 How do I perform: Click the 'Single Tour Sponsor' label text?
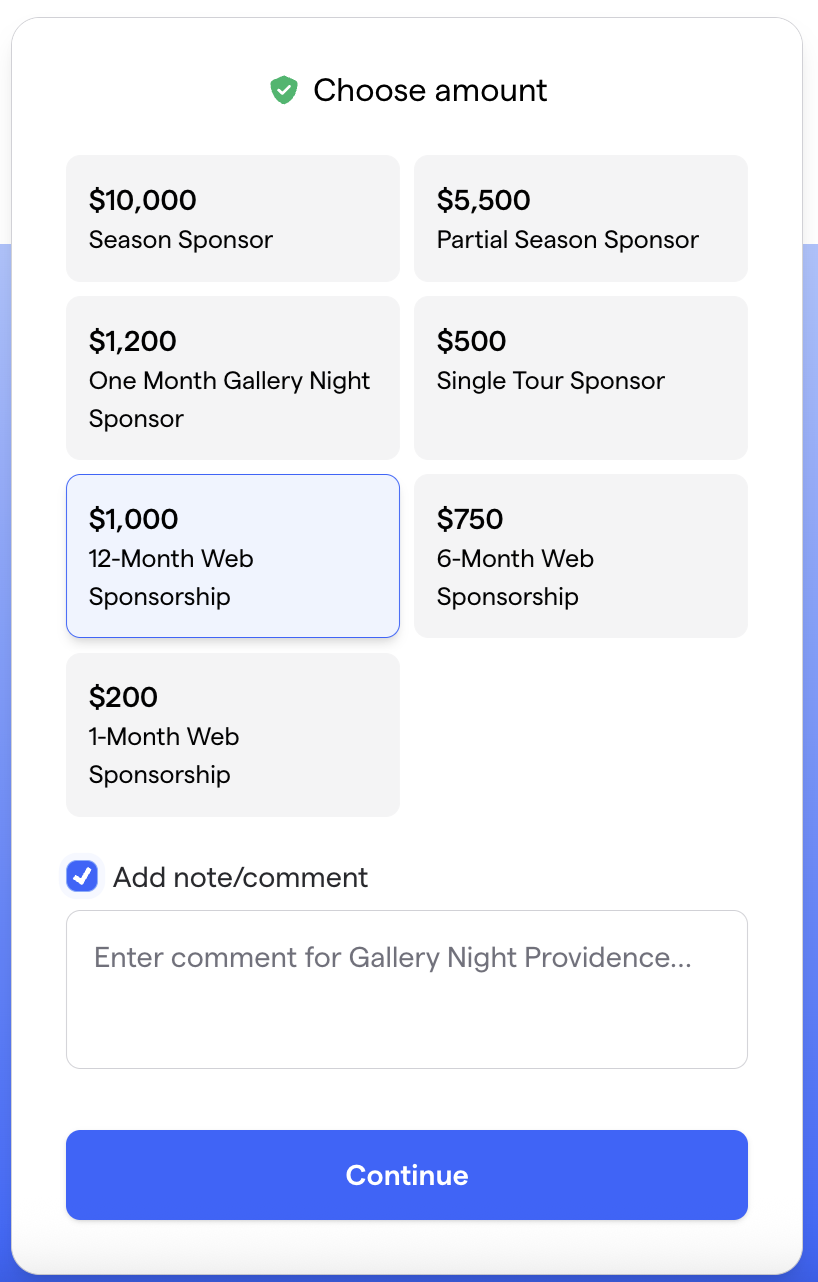coord(550,381)
